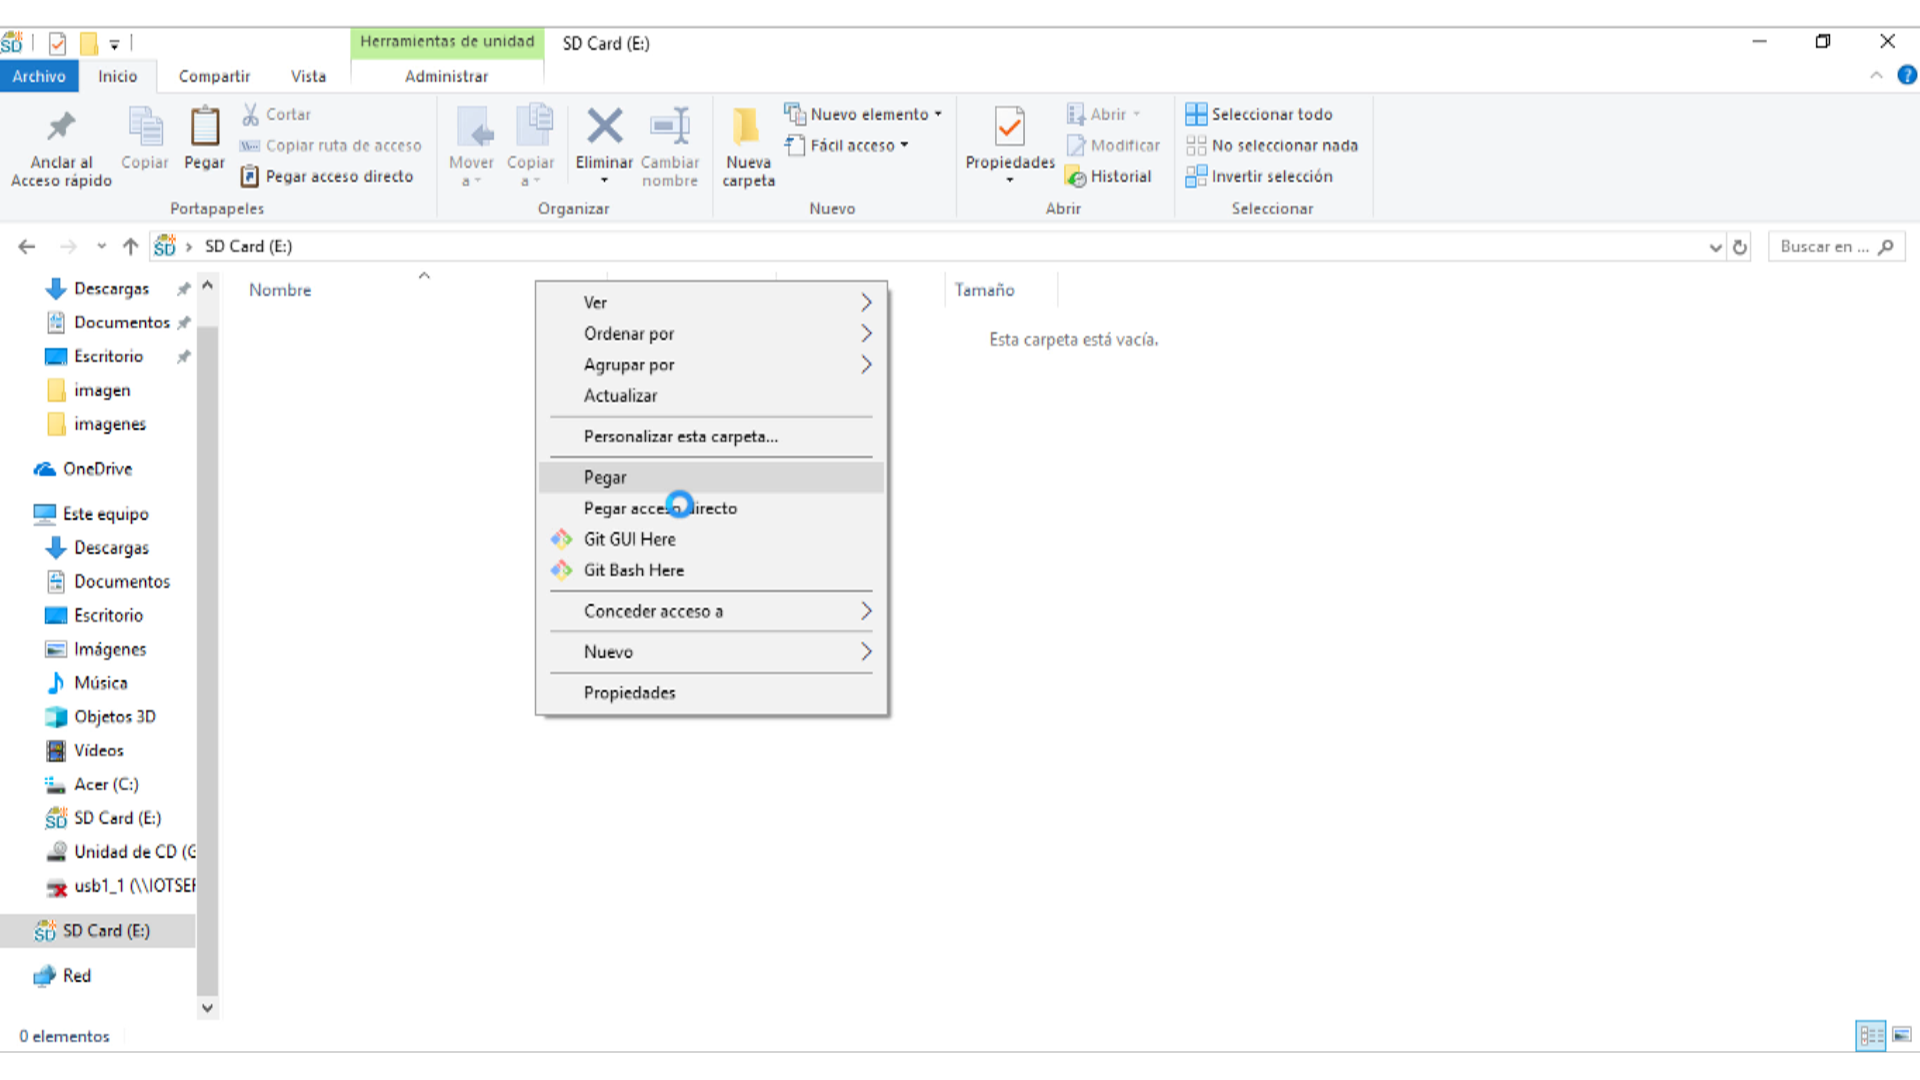Click the refresh button beside address bar

[1740, 247]
